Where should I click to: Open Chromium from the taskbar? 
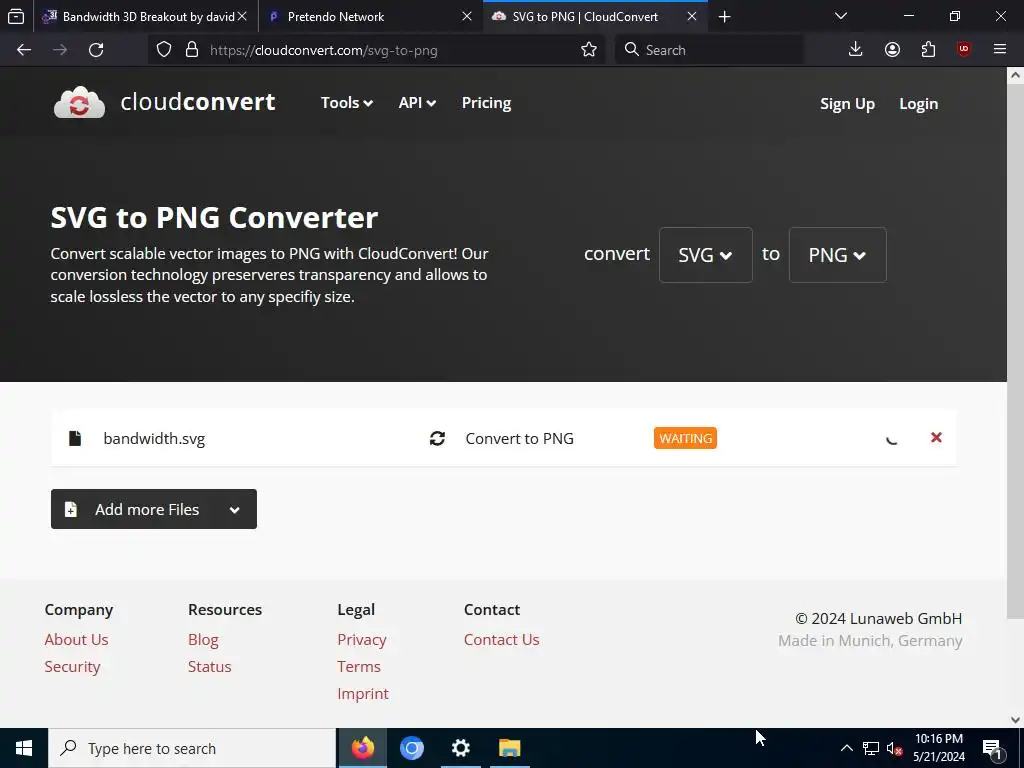click(x=411, y=748)
